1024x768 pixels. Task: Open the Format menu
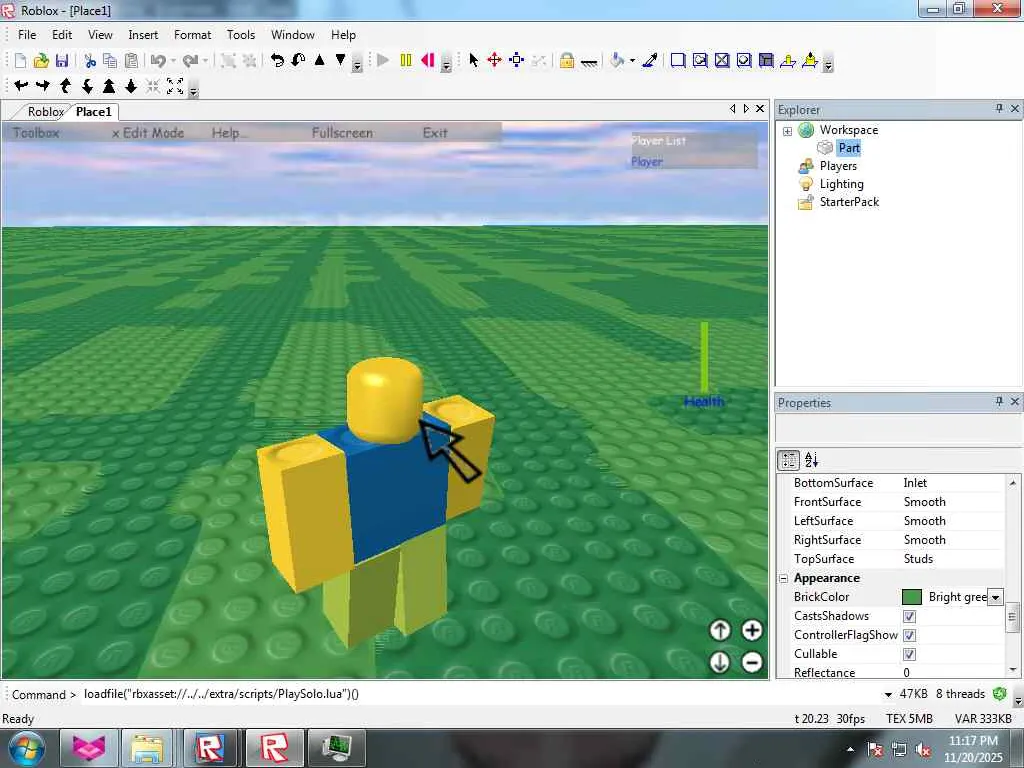click(x=192, y=35)
